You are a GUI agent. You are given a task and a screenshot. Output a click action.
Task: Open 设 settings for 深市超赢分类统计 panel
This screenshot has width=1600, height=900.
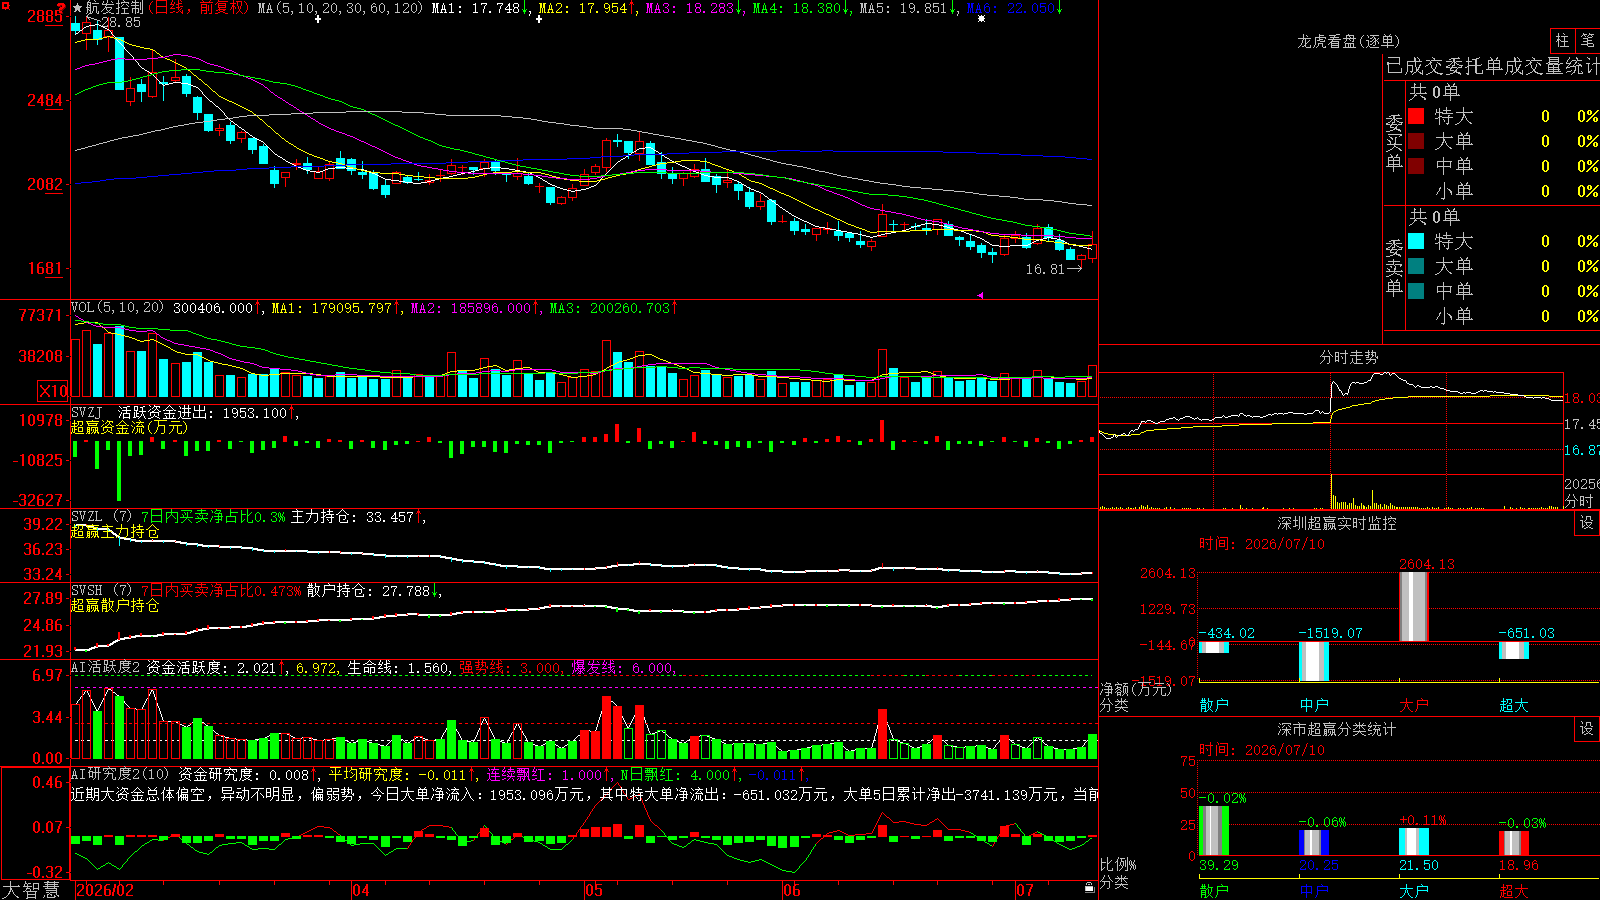pyautogui.click(x=1587, y=729)
